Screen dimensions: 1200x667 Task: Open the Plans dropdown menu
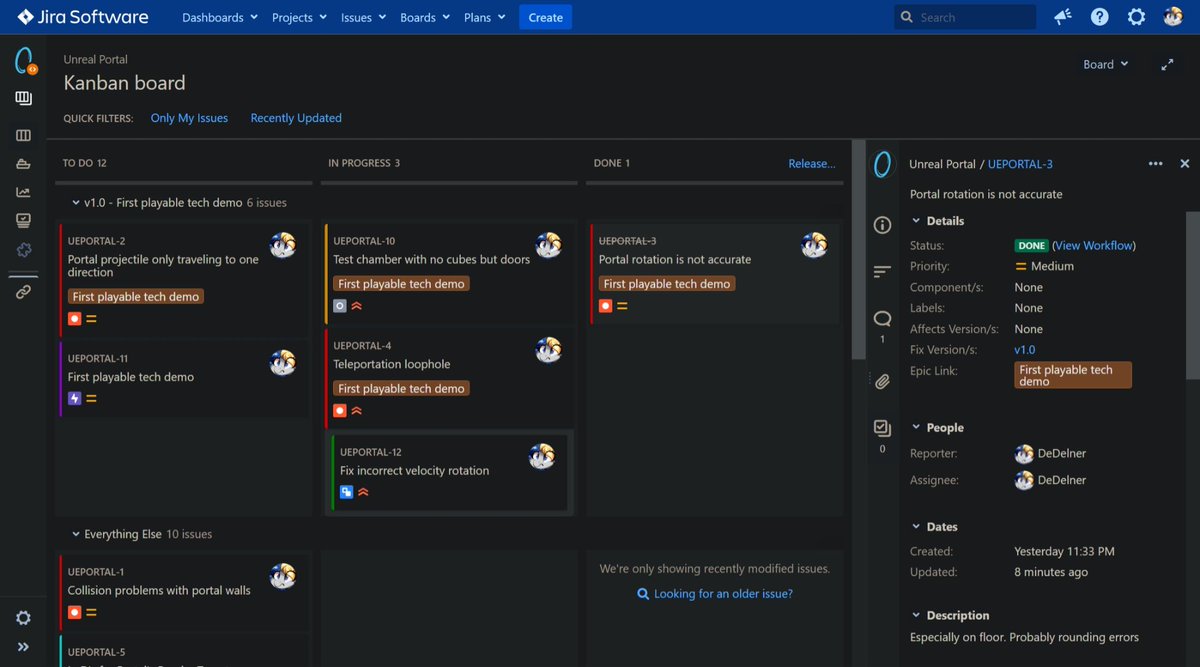click(x=484, y=17)
